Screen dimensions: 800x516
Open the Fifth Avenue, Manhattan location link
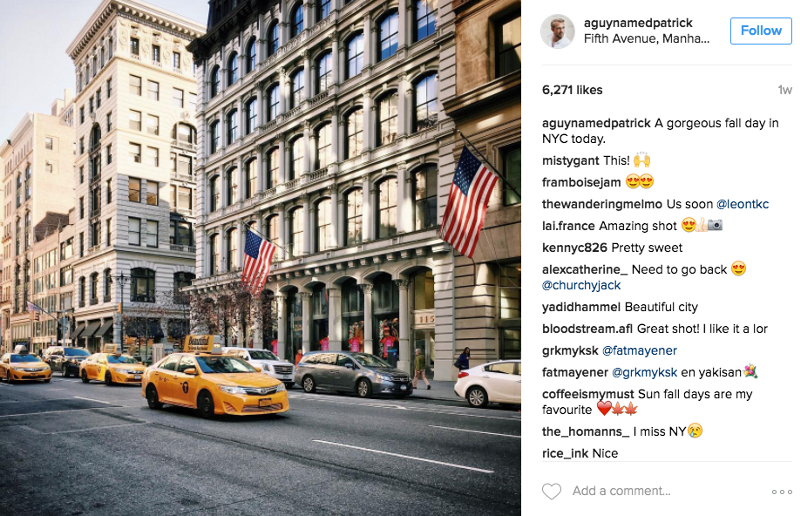click(646, 39)
